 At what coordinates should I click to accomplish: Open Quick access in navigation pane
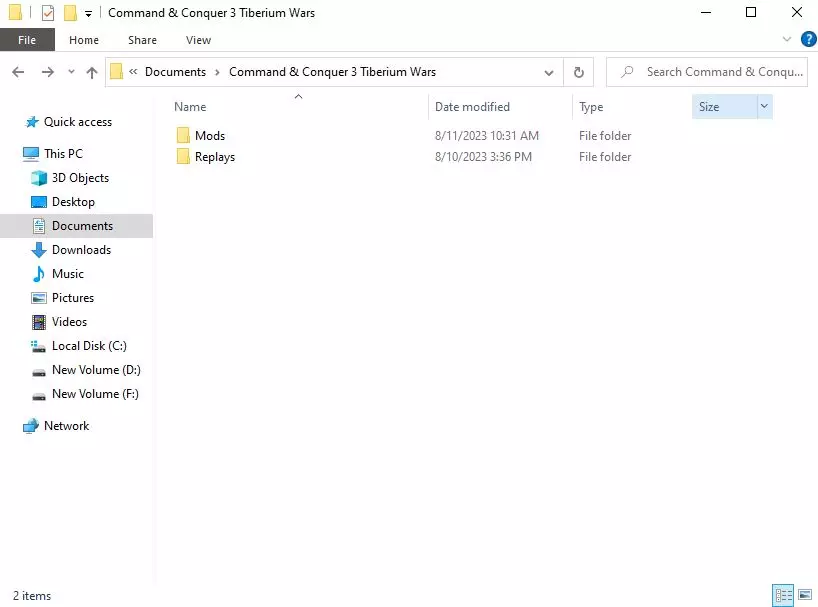(78, 122)
